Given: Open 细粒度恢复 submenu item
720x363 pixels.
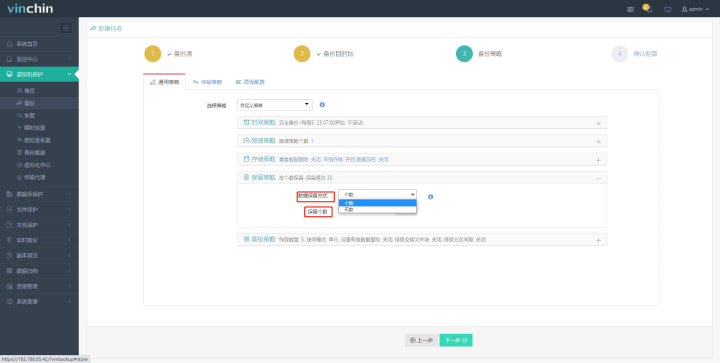Looking at the screenshot, I should tap(37, 140).
